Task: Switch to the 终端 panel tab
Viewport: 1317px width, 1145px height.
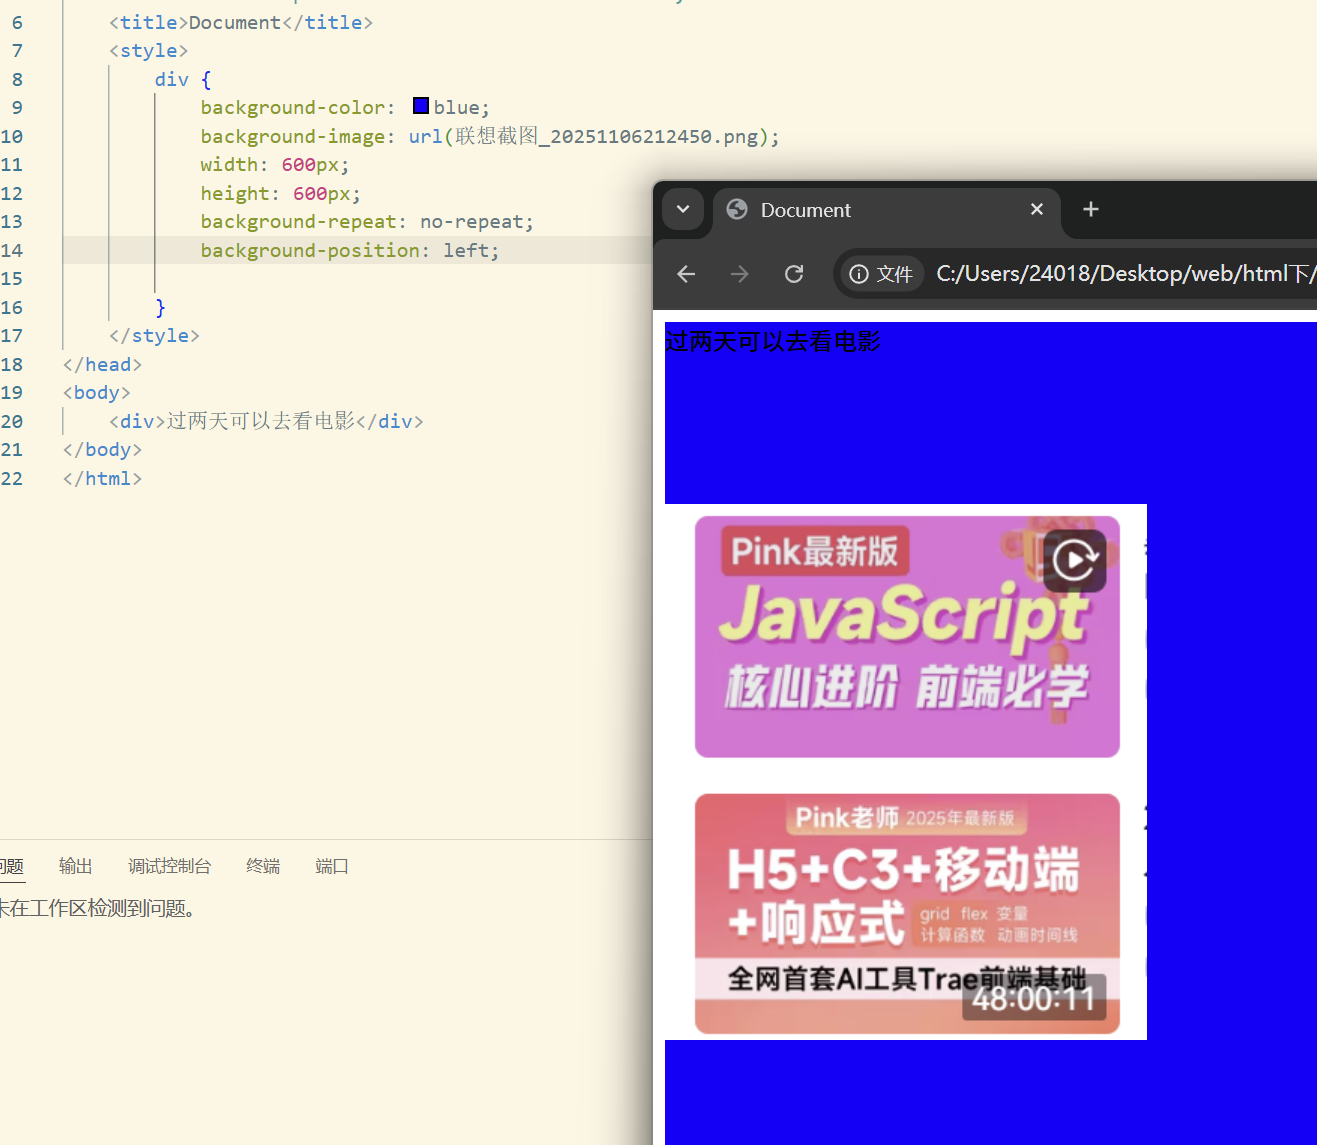Action: pos(263,866)
